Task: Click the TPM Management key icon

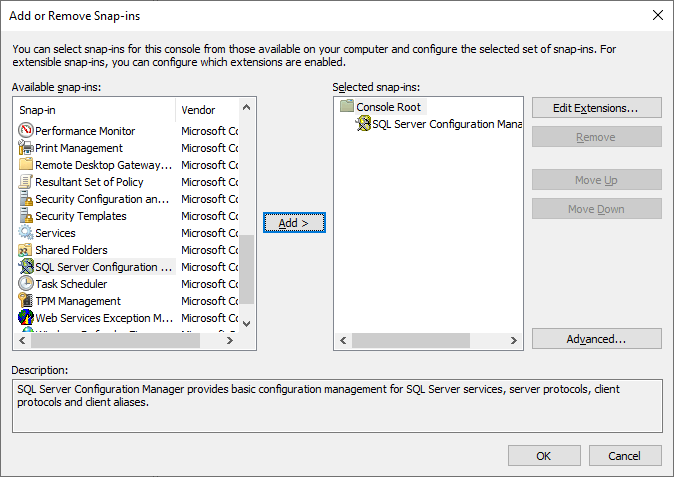Action: point(26,301)
